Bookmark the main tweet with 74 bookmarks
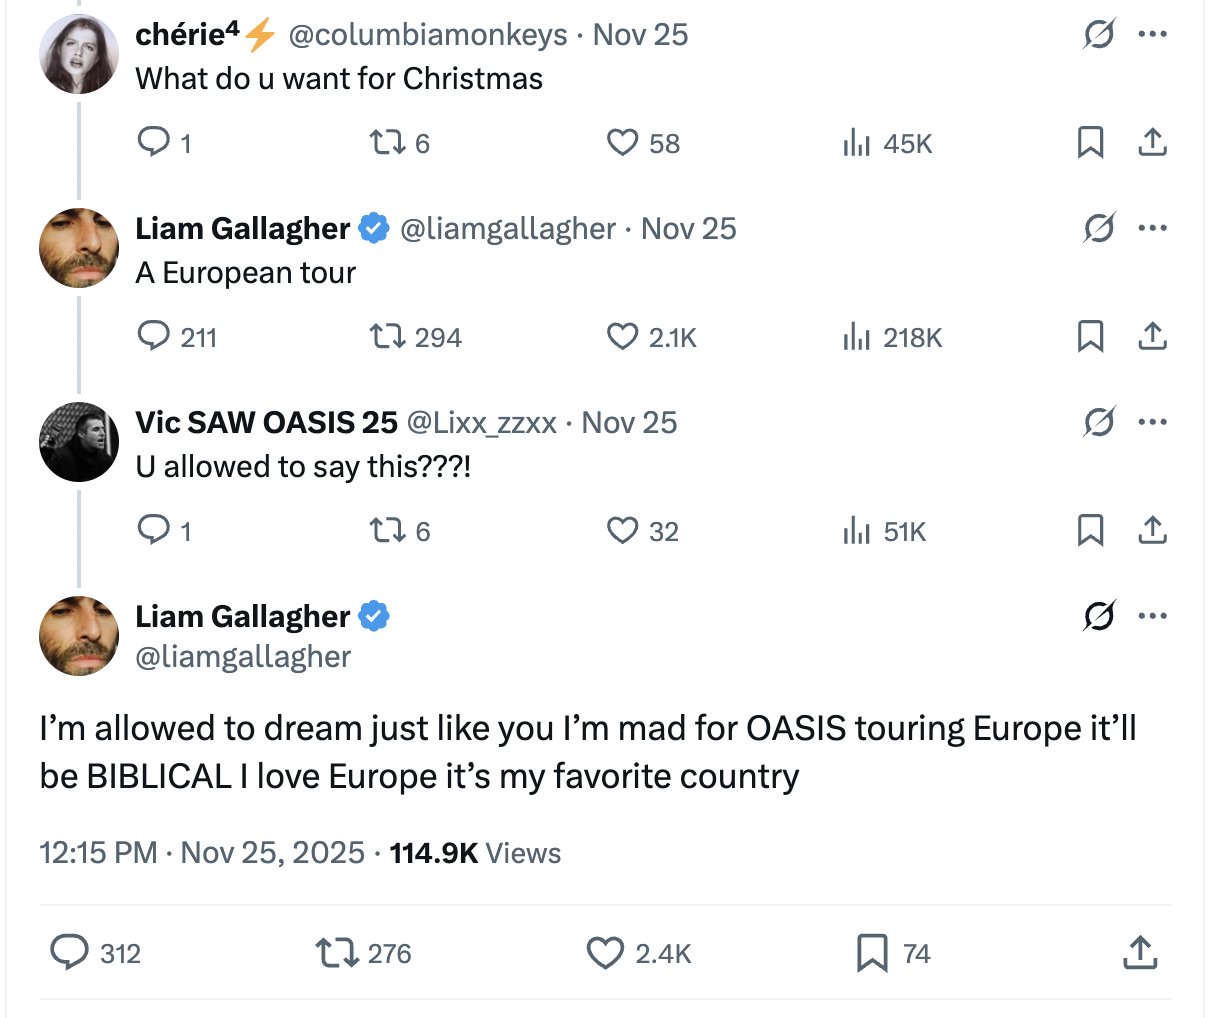Viewport: 1230px width, 1018px height. 872,953
